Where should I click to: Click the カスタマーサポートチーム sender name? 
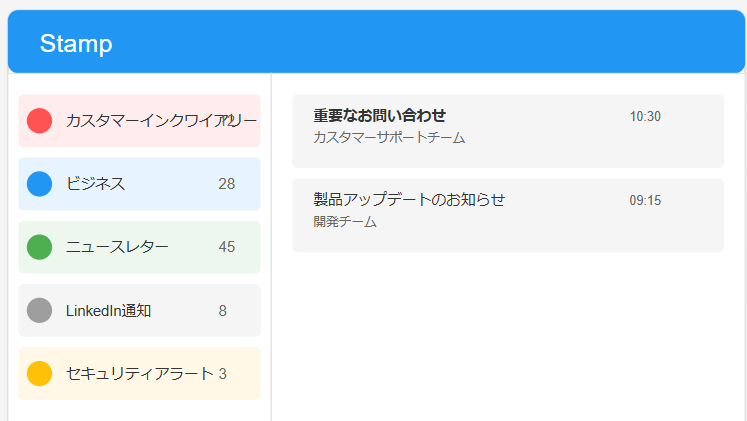pos(389,138)
